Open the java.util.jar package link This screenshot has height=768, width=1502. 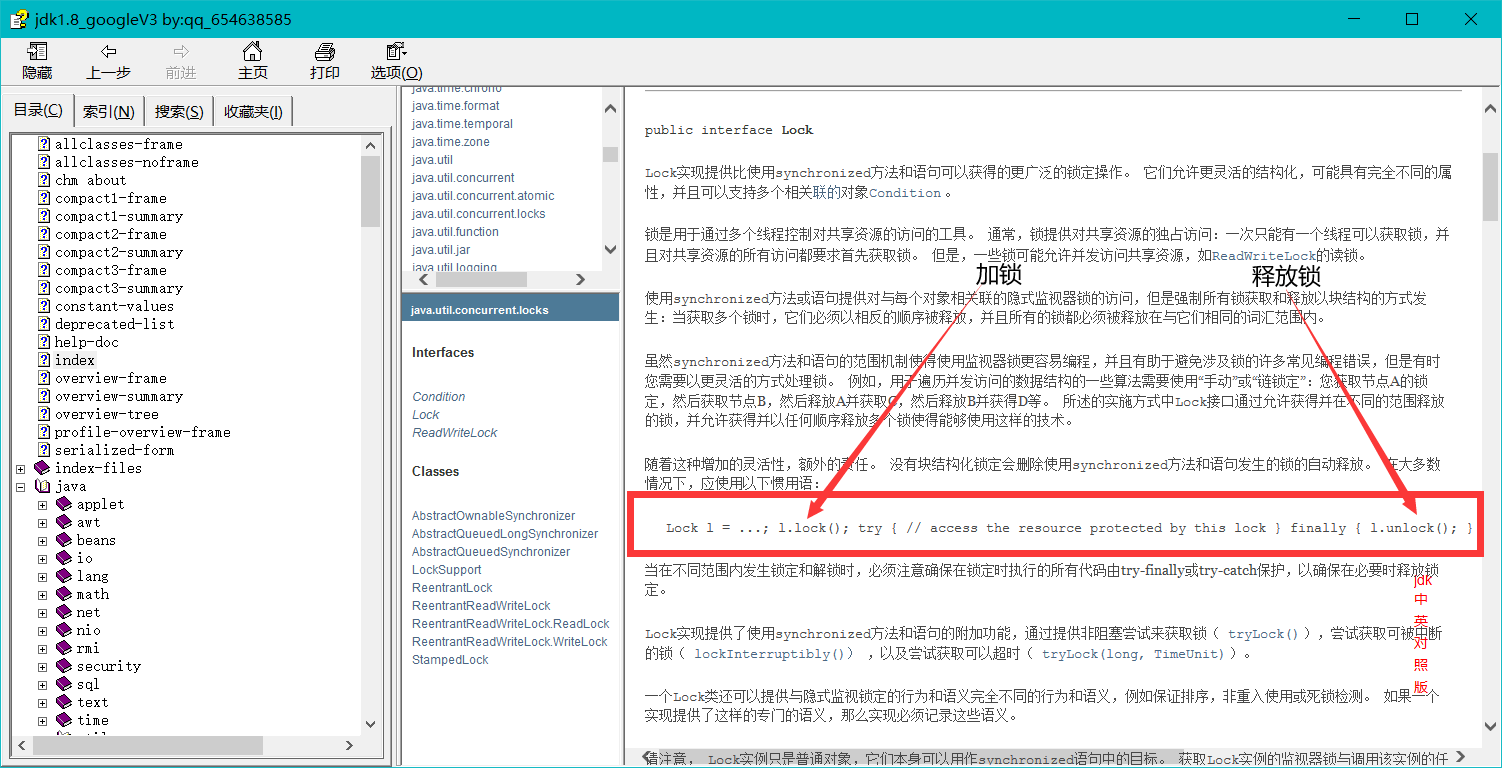441,250
